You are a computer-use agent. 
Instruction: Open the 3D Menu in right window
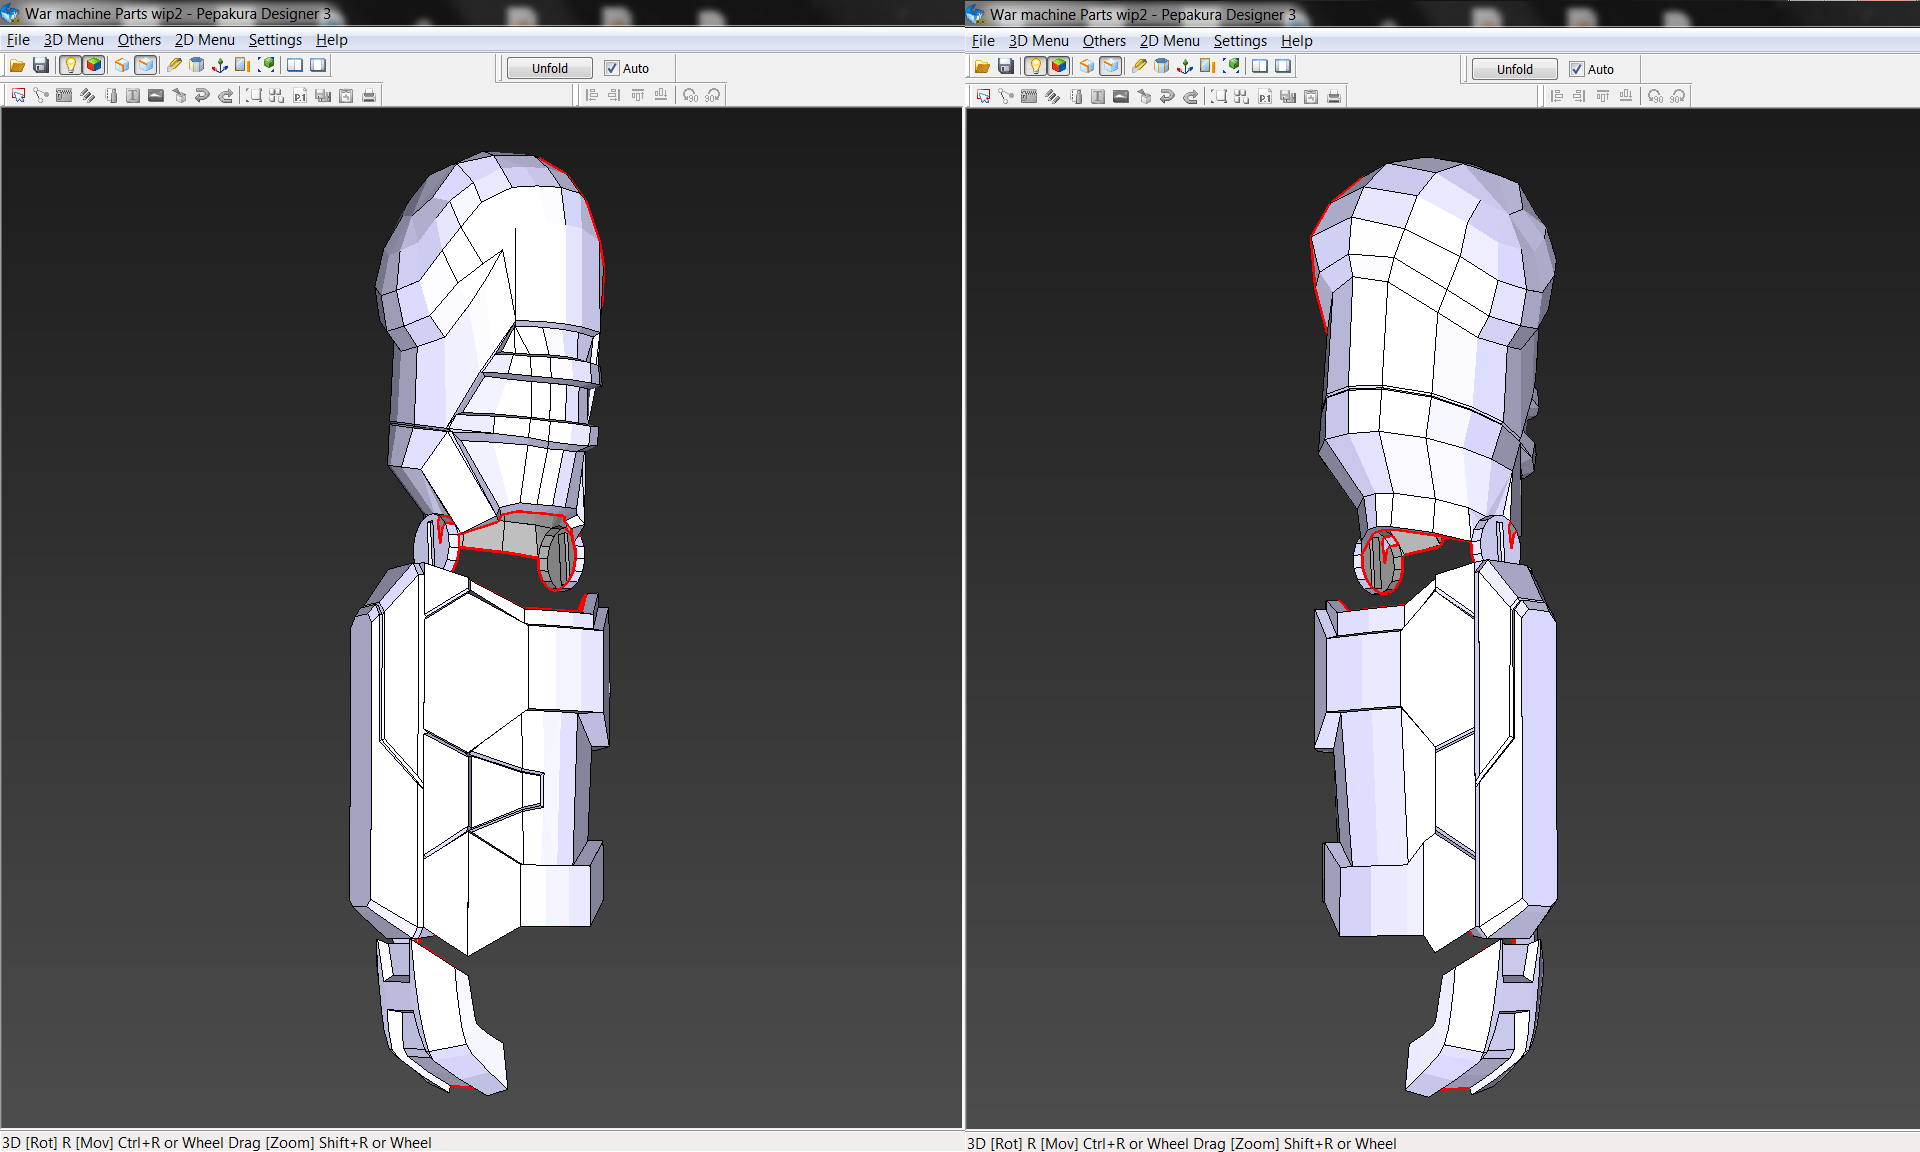[1038, 41]
